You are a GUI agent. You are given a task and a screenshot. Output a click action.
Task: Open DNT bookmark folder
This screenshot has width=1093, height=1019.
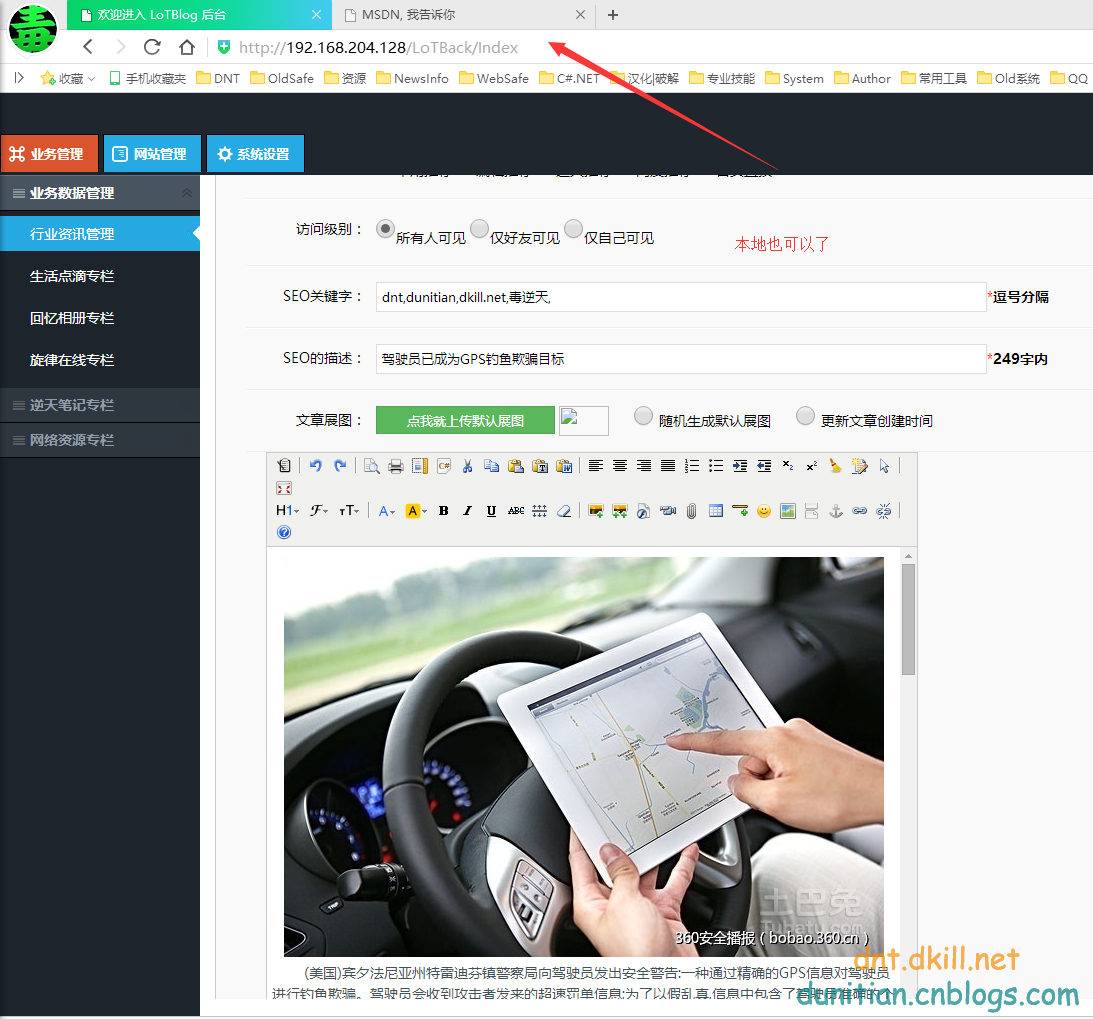pyautogui.click(x=218, y=78)
